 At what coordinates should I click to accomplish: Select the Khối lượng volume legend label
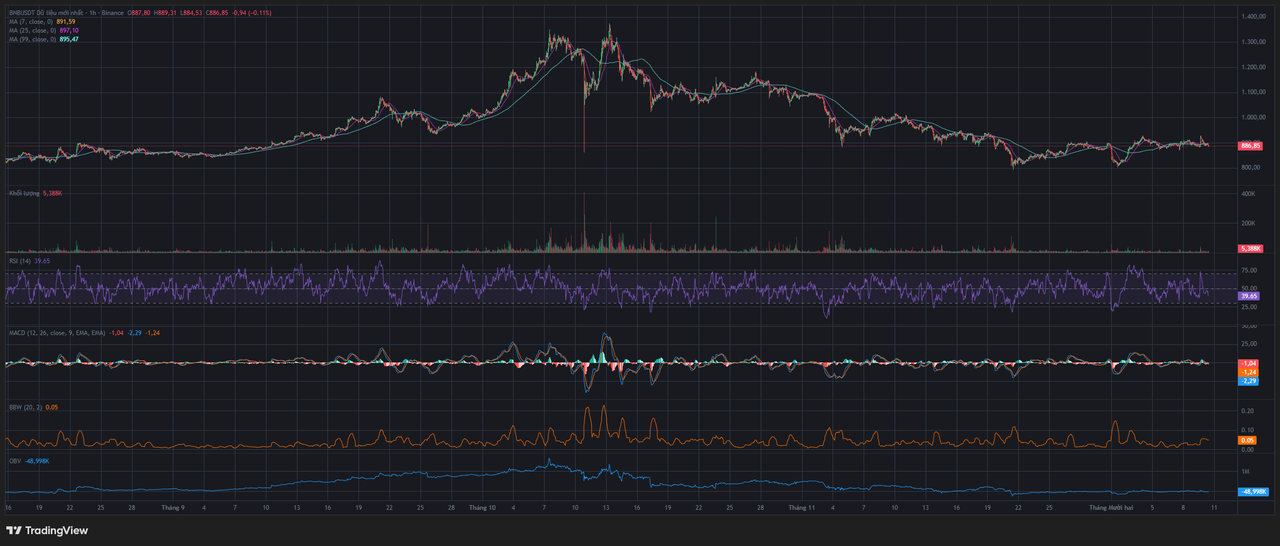pyautogui.click(x=24, y=193)
